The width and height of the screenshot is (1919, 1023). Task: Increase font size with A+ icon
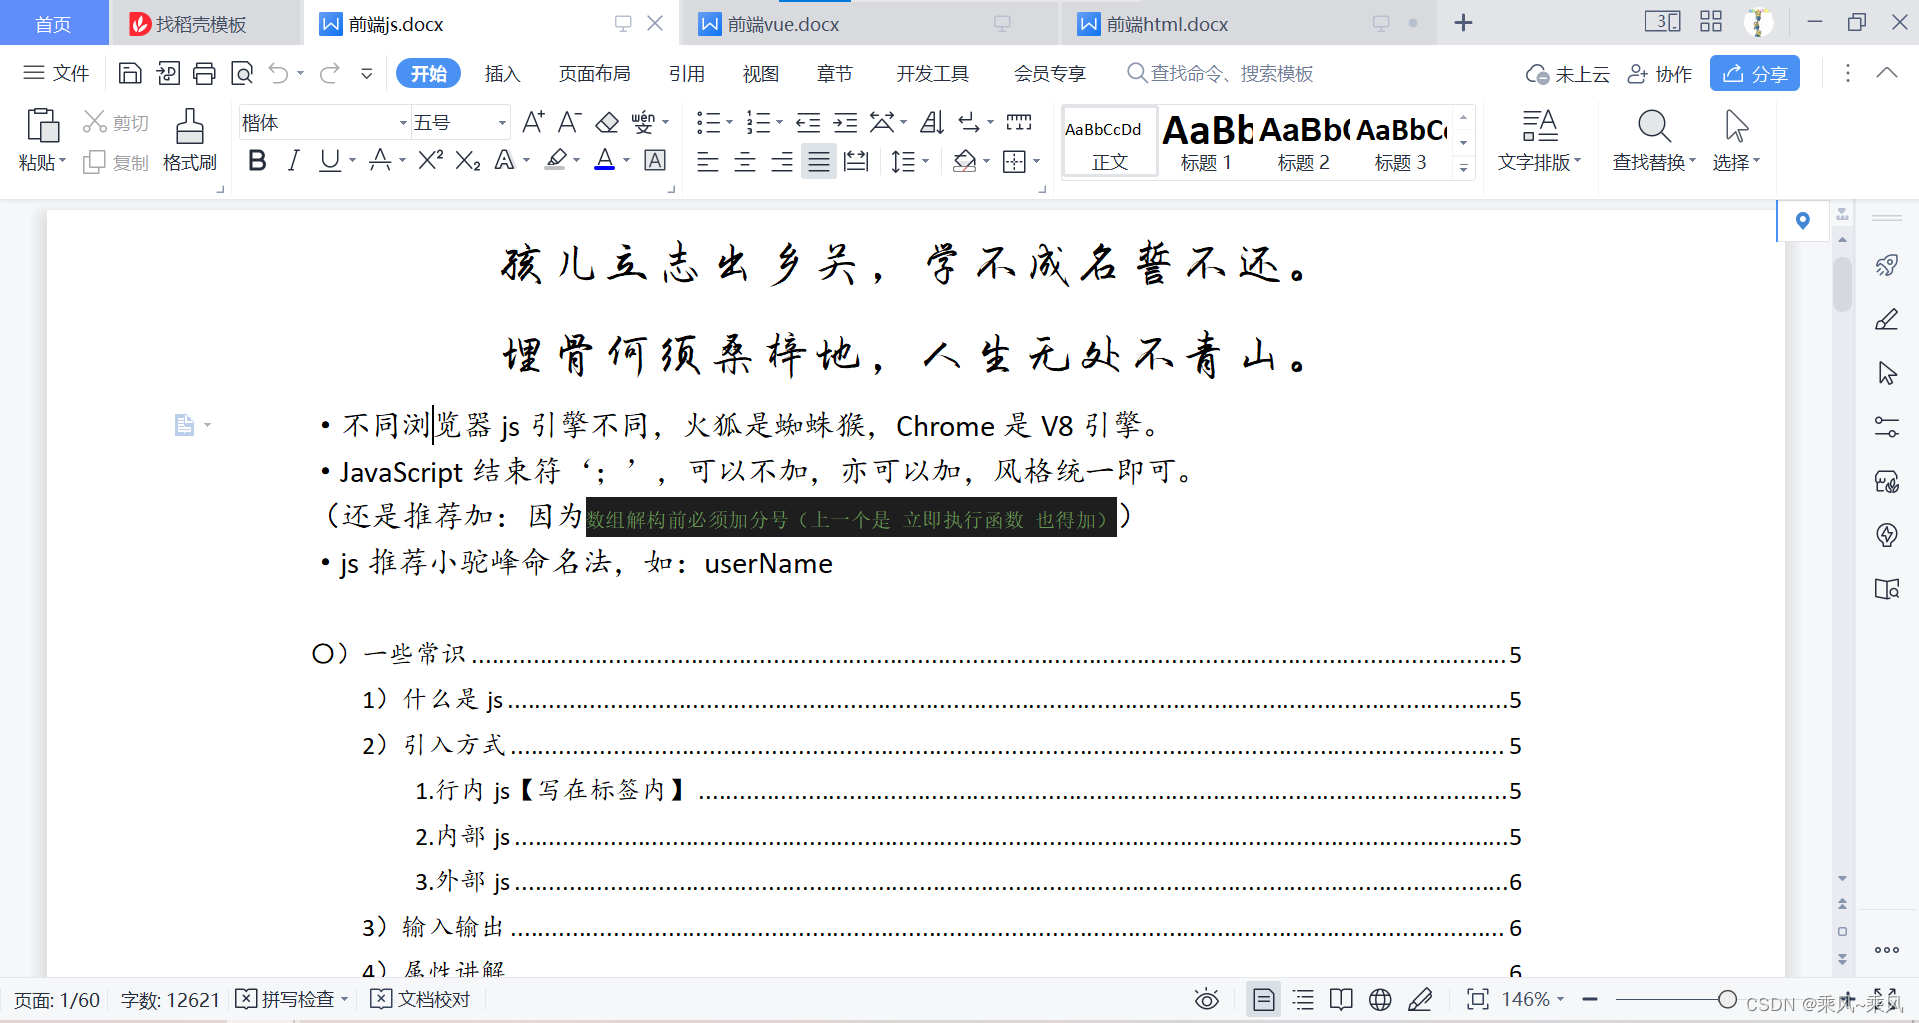pyautogui.click(x=534, y=122)
